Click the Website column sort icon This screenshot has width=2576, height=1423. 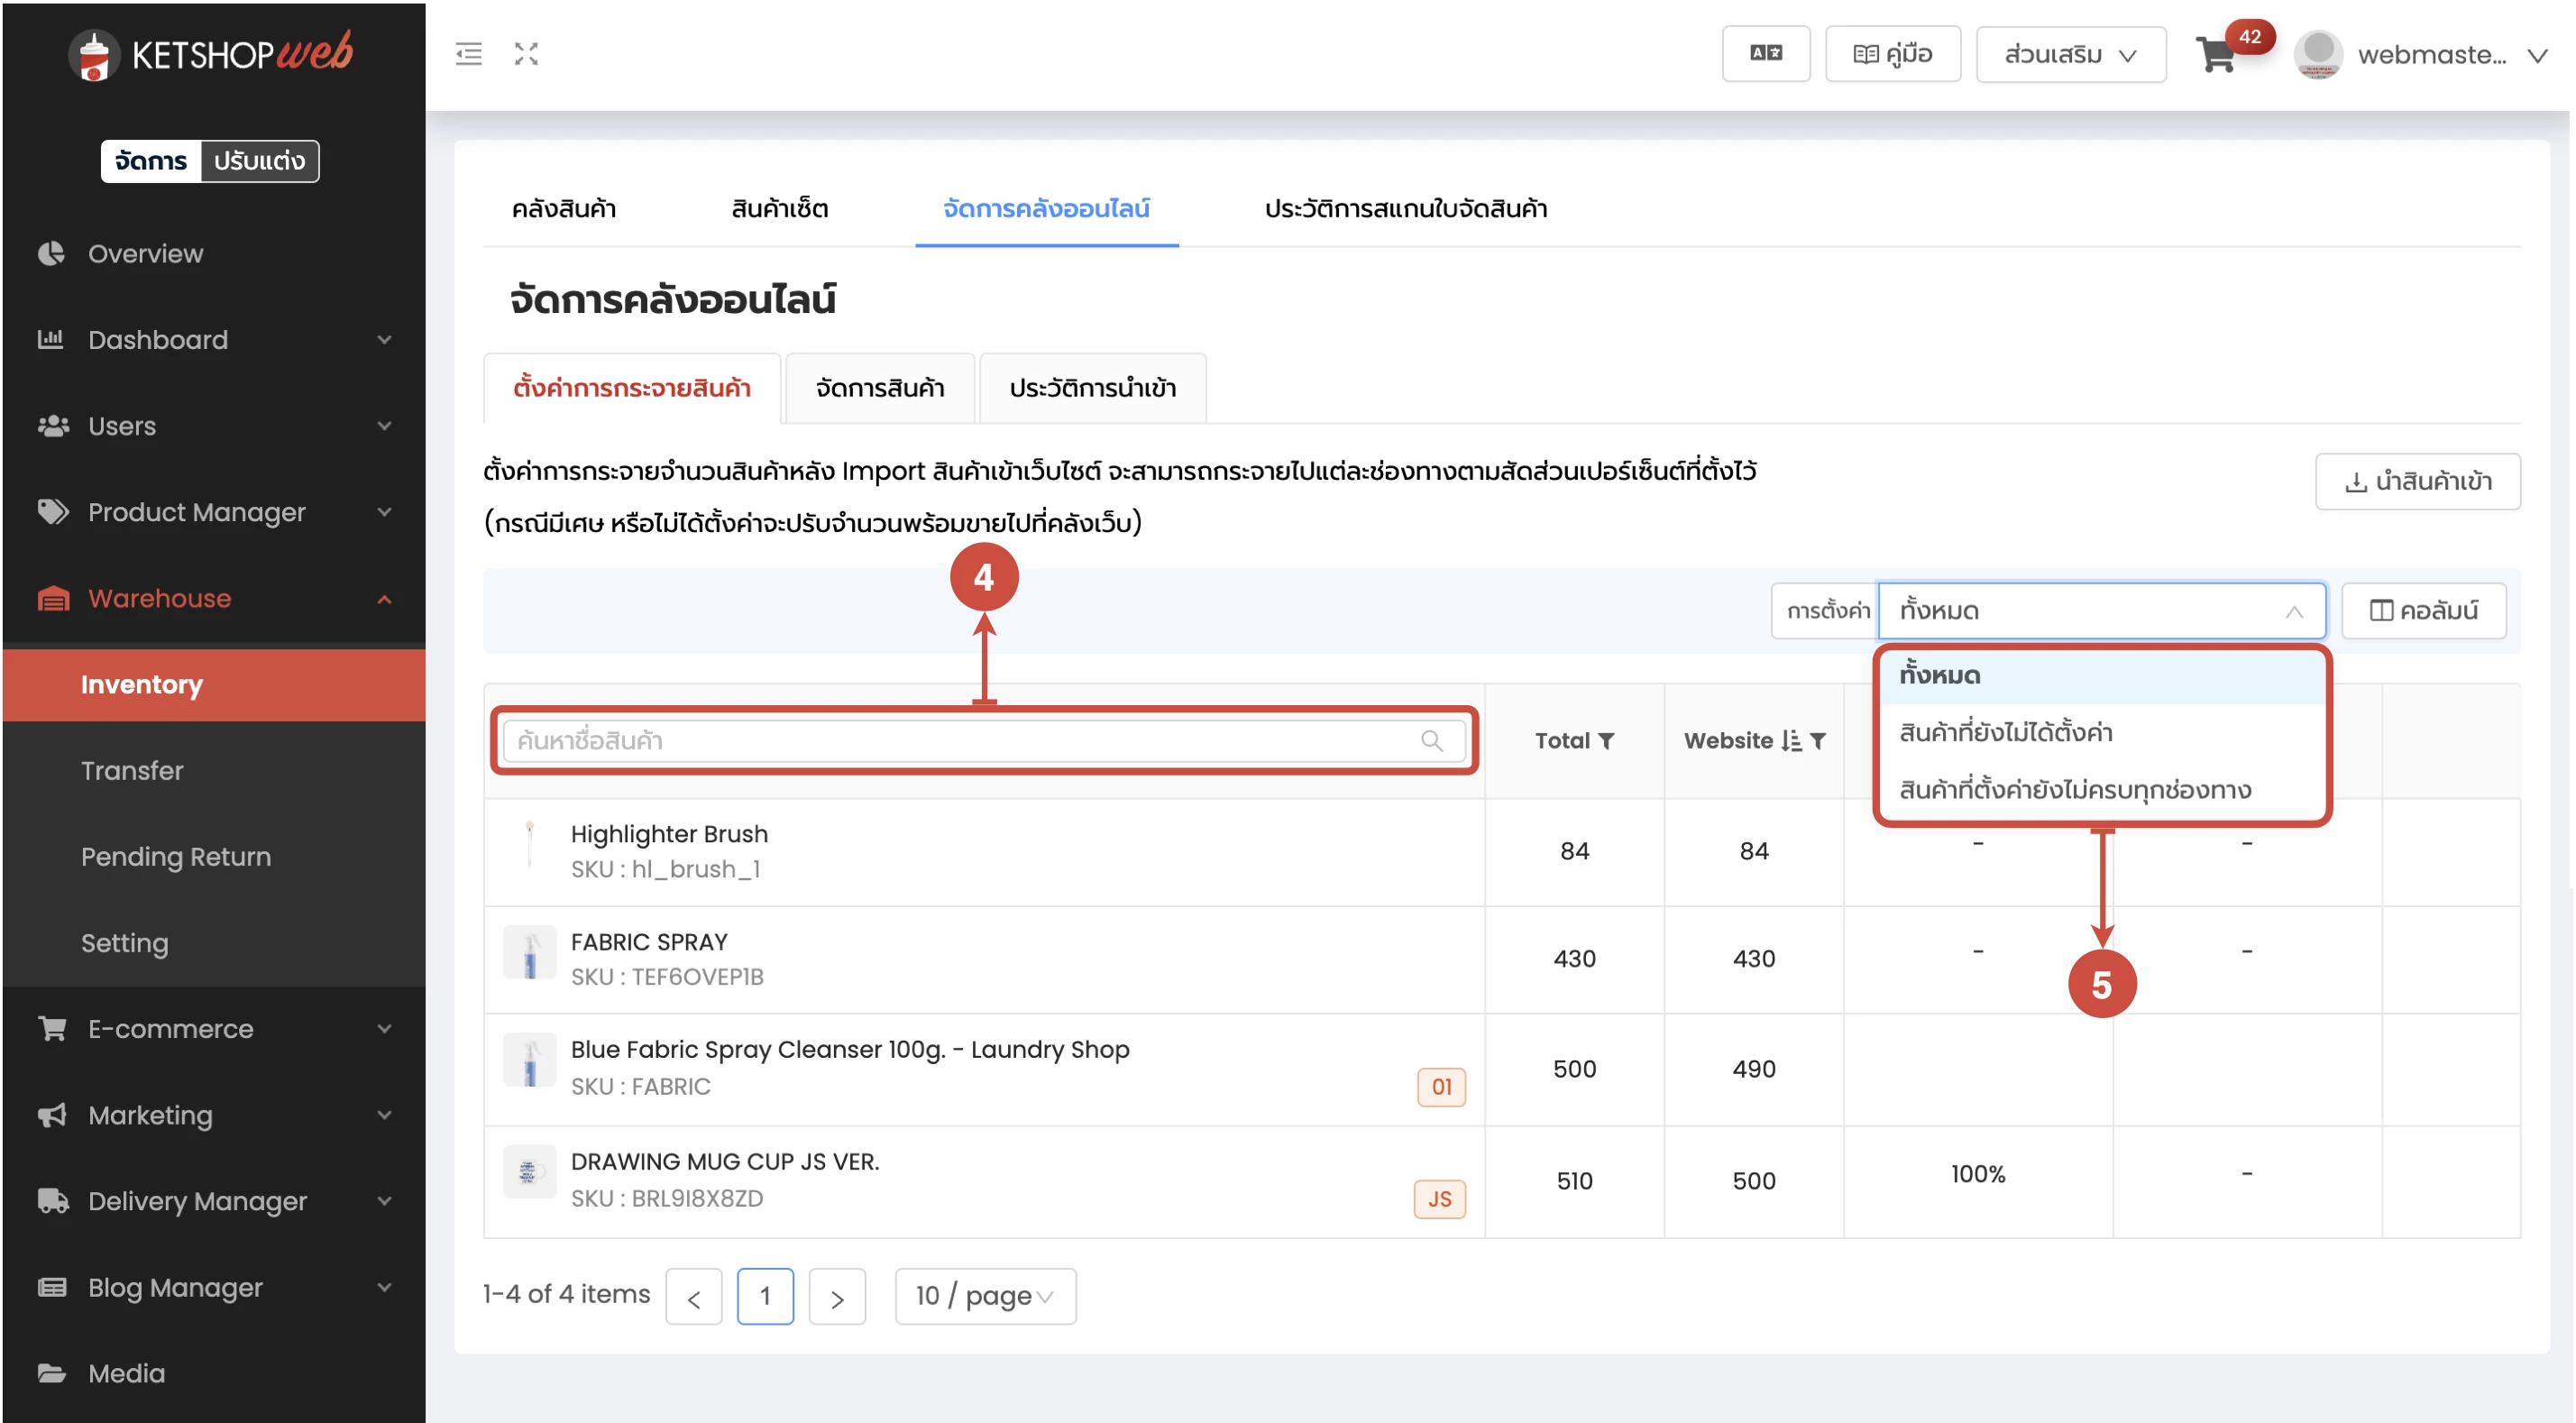point(1791,741)
